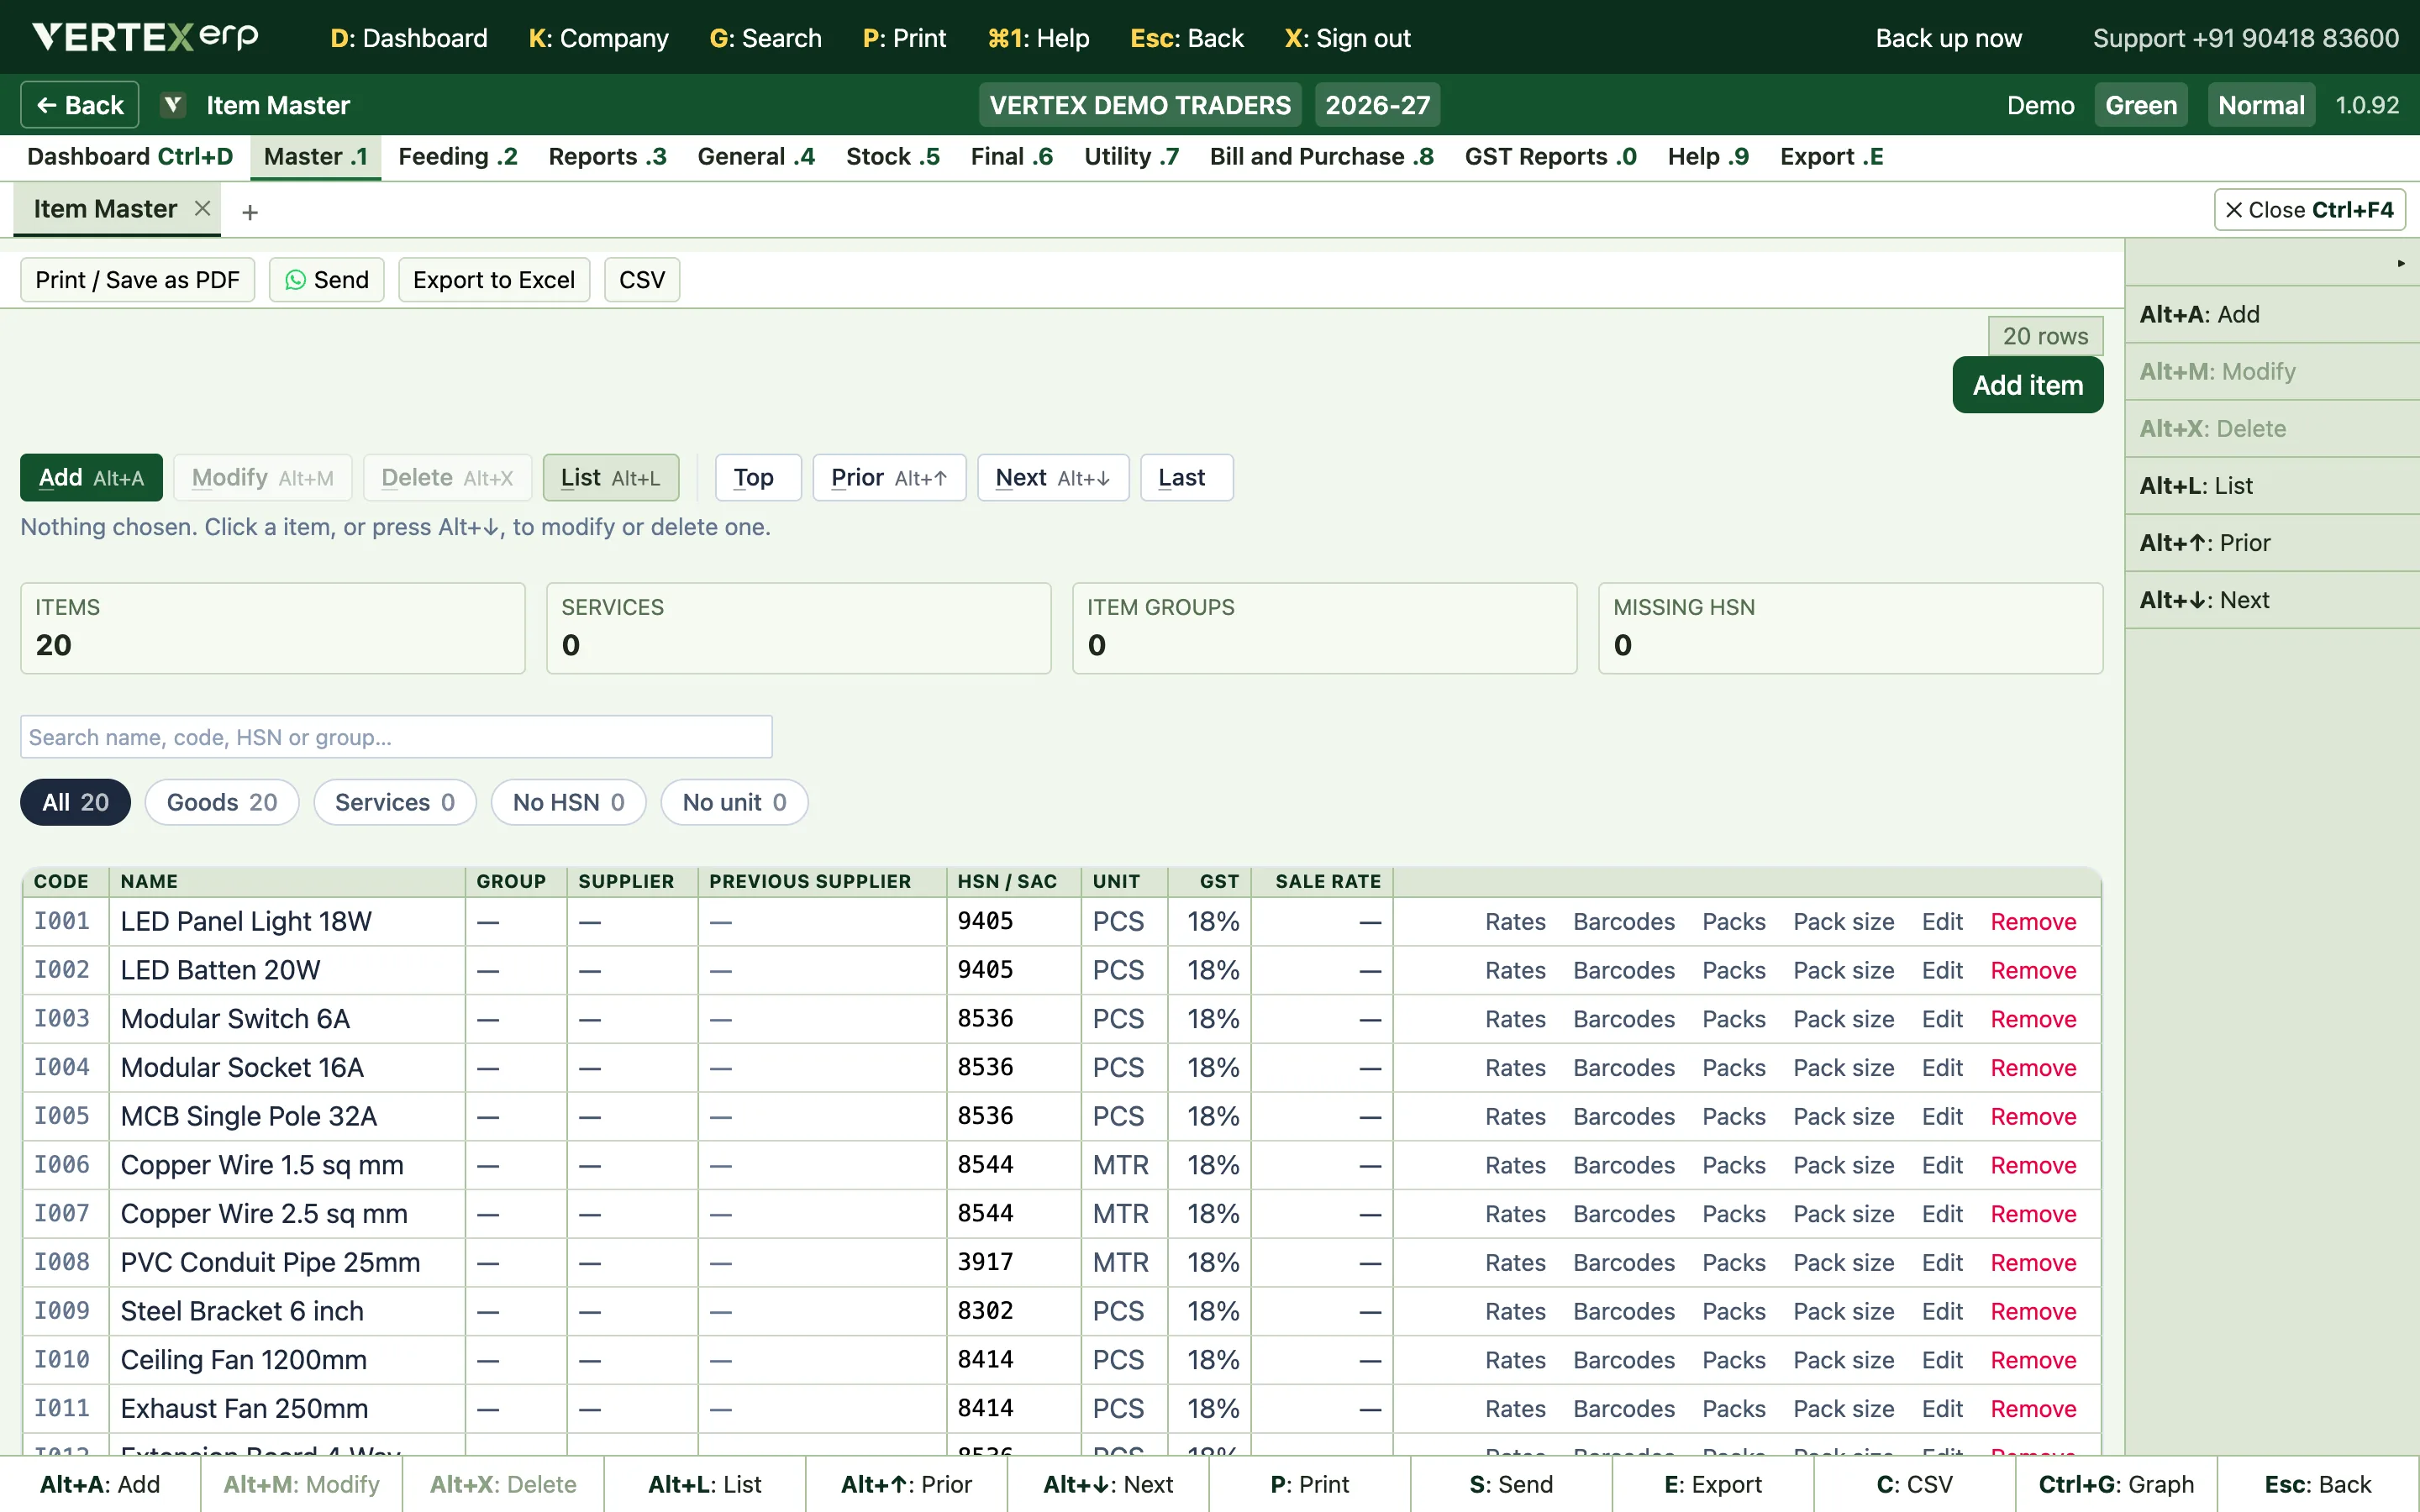Screen dimensions: 2420x1512
Task: Open the GST Reports .0 menu
Action: (x=1550, y=157)
